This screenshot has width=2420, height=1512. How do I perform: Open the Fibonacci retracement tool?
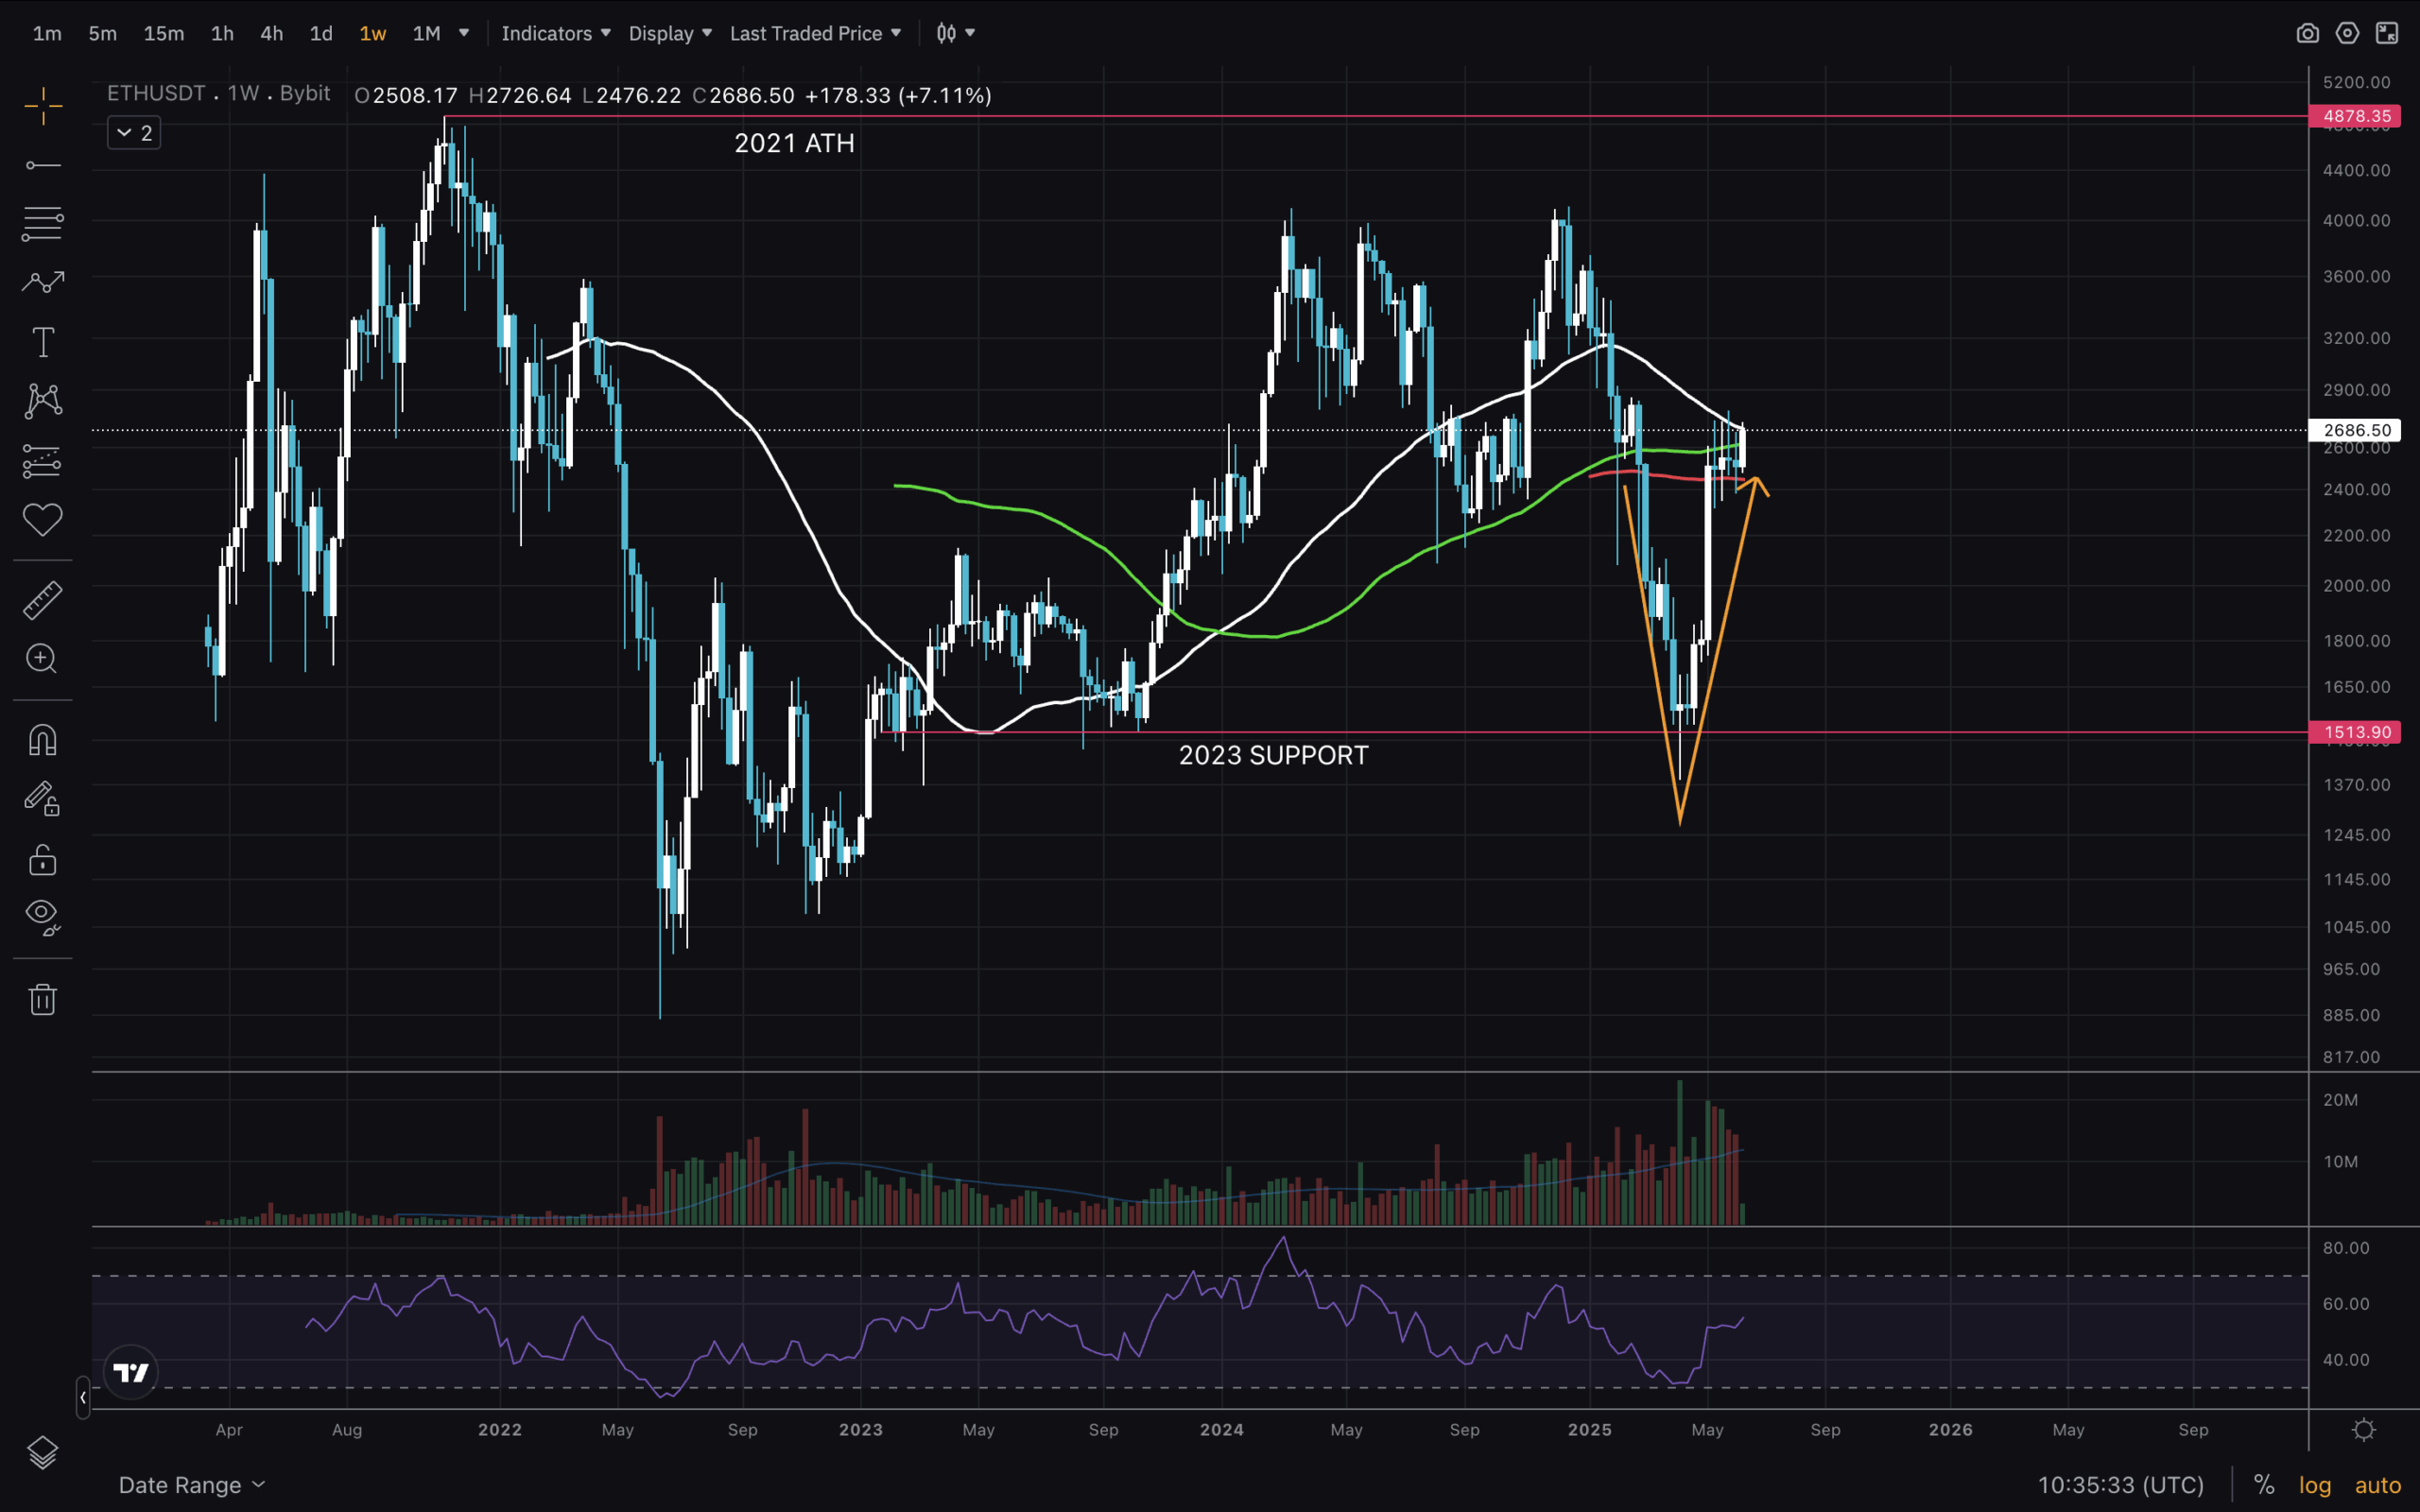pyautogui.click(x=43, y=224)
